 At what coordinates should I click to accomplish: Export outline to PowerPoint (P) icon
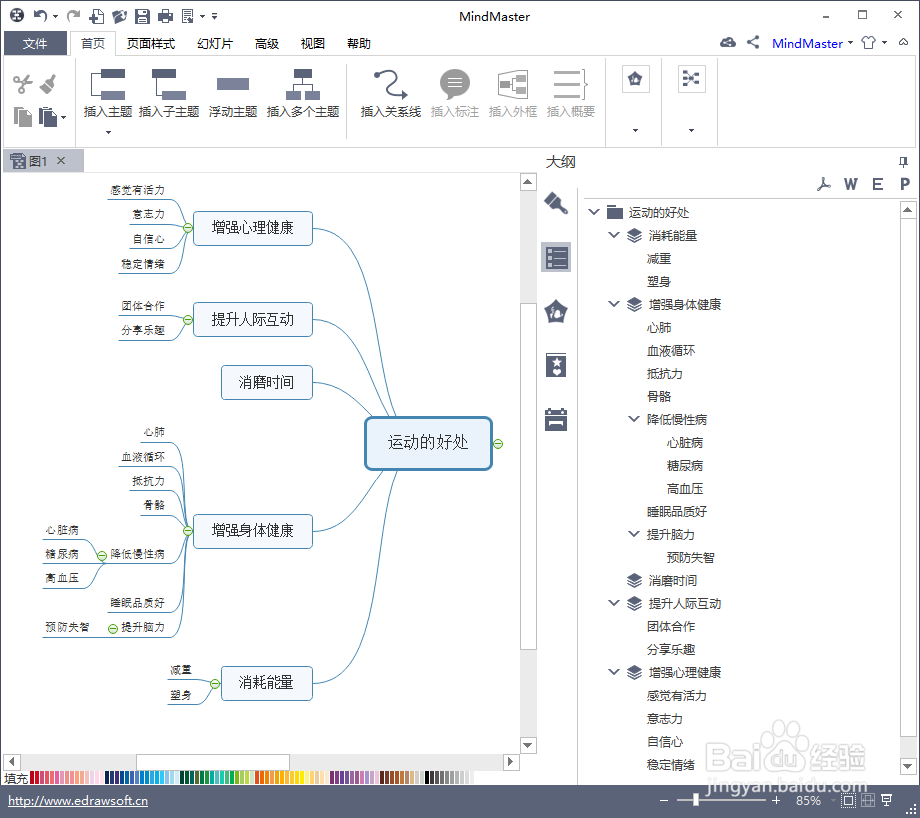point(905,184)
